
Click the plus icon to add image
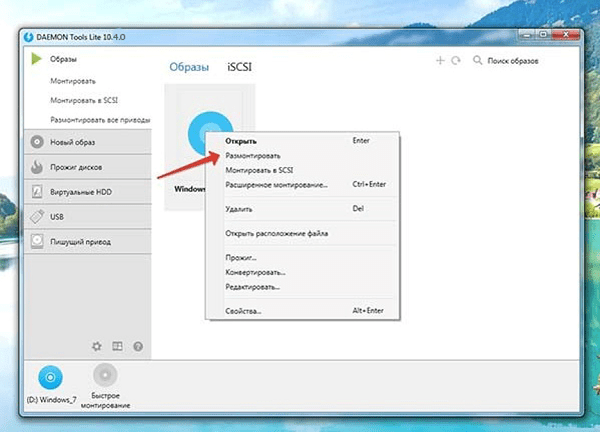pos(440,60)
